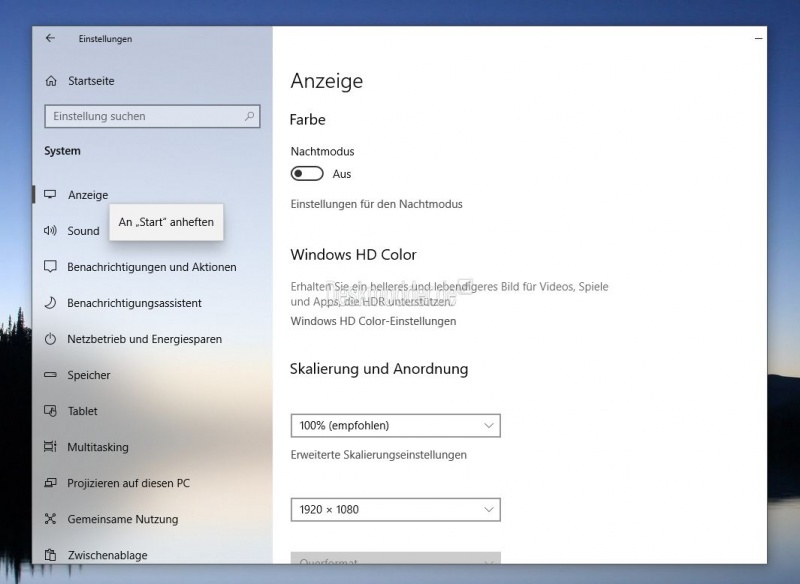Select Multitasking in the sidebar

[x=98, y=447]
